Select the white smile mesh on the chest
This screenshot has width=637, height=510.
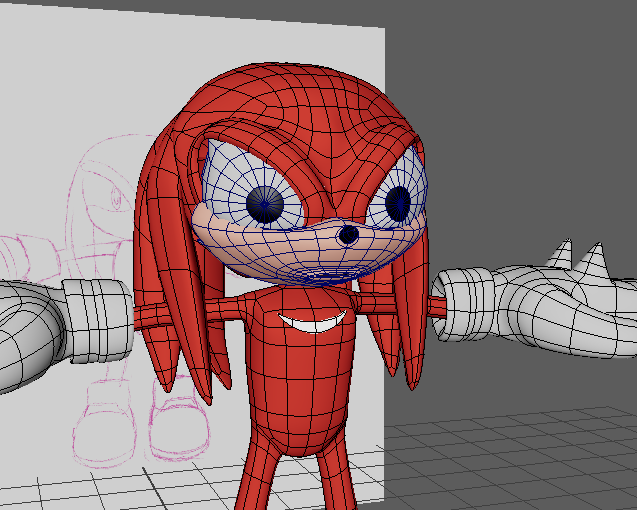pyautogui.click(x=311, y=324)
